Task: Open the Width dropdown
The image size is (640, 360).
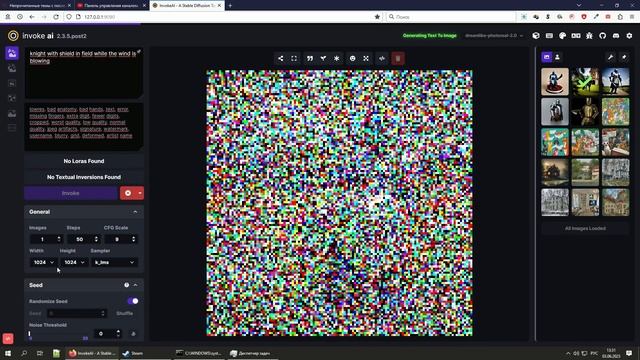Action: [43, 262]
